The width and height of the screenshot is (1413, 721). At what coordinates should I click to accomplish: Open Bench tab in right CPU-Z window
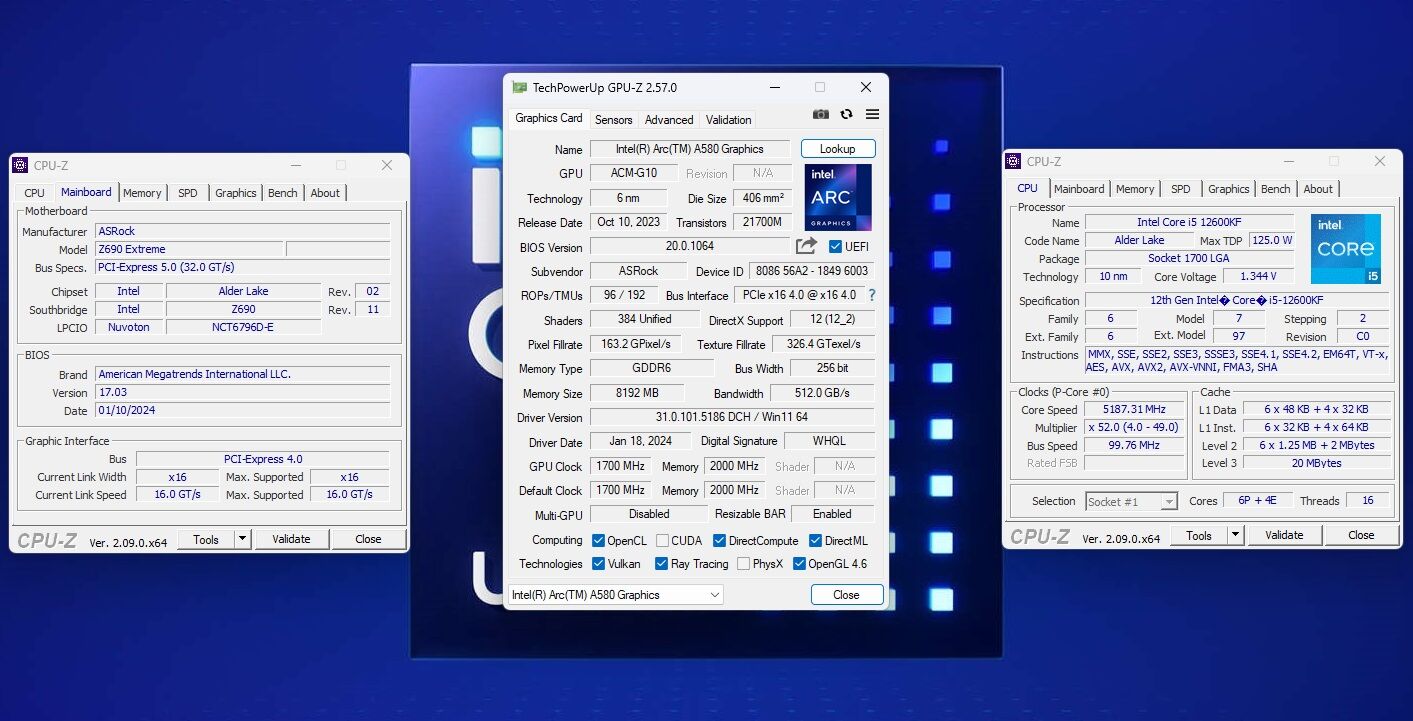(x=1276, y=189)
